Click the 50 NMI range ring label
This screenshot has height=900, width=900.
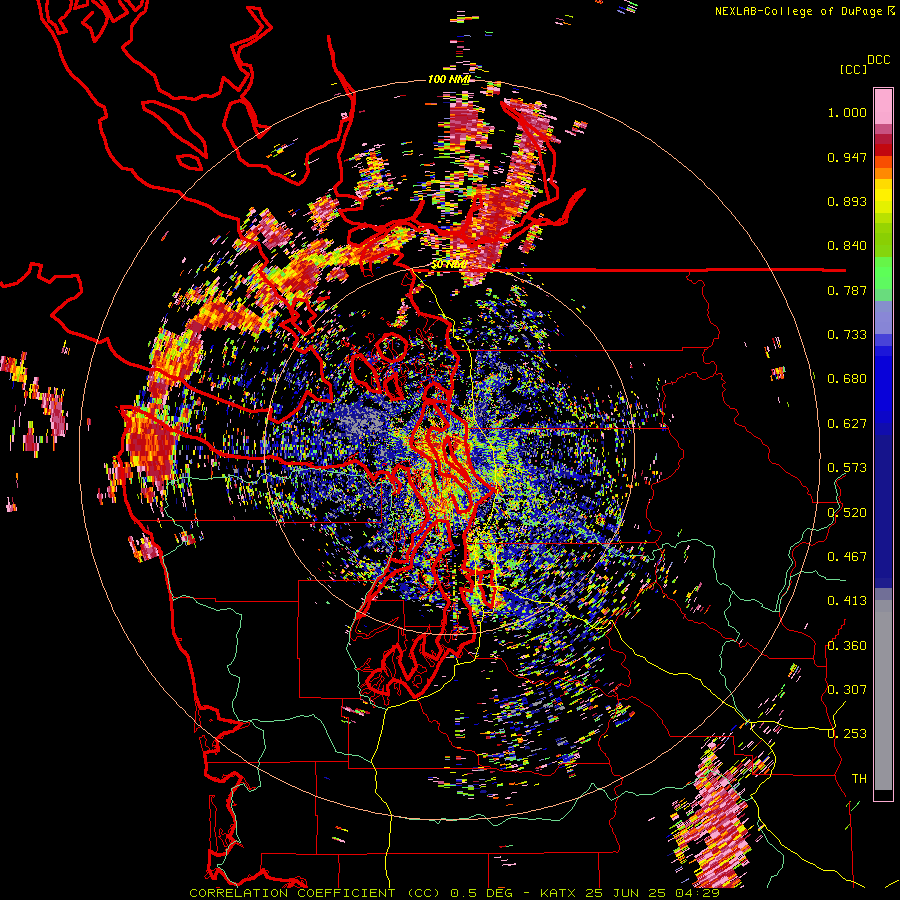tap(448, 265)
